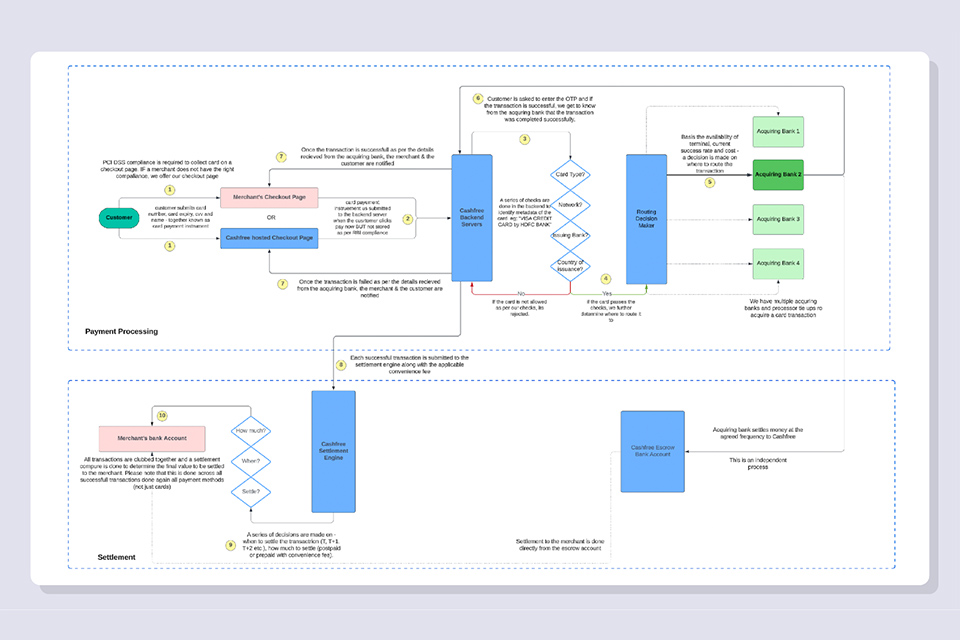Click step number 5 circle marker

click(711, 182)
